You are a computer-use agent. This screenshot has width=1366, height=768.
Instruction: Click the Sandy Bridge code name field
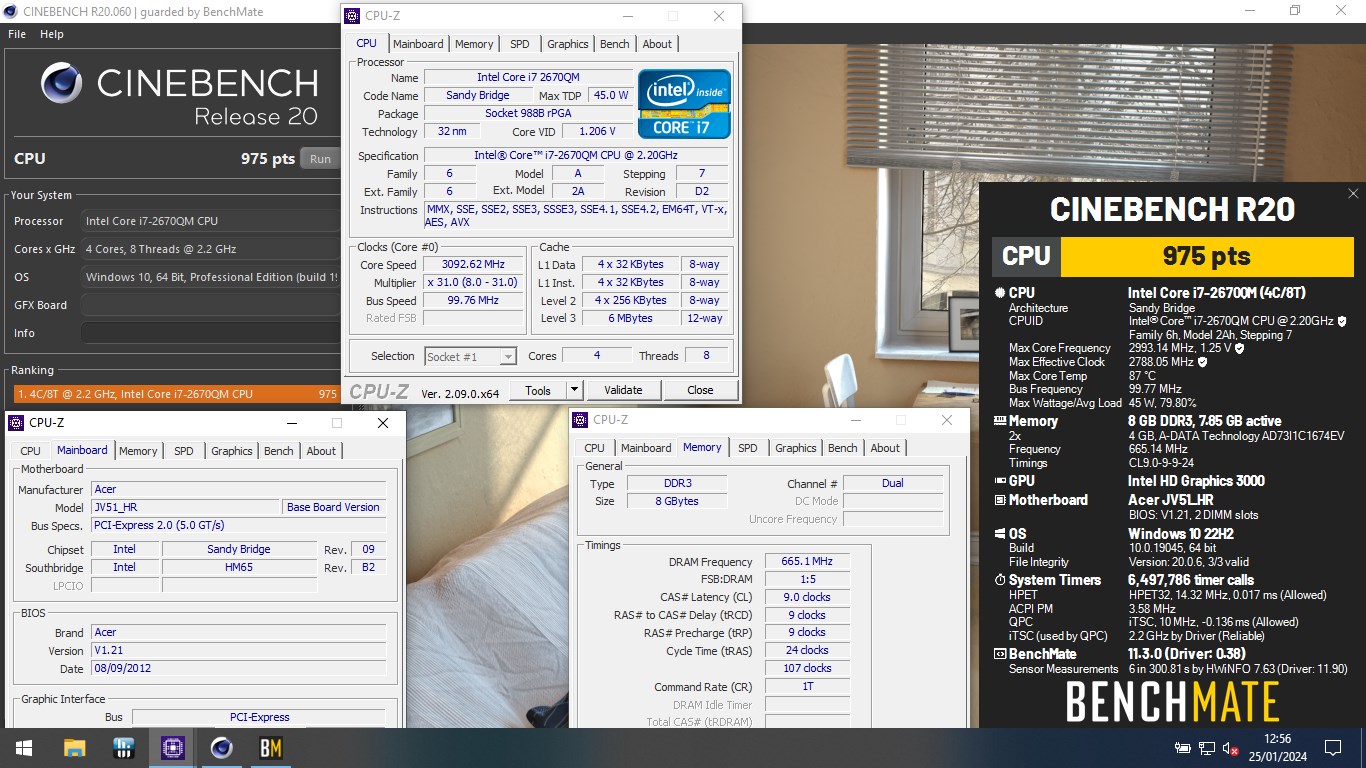(477, 95)
